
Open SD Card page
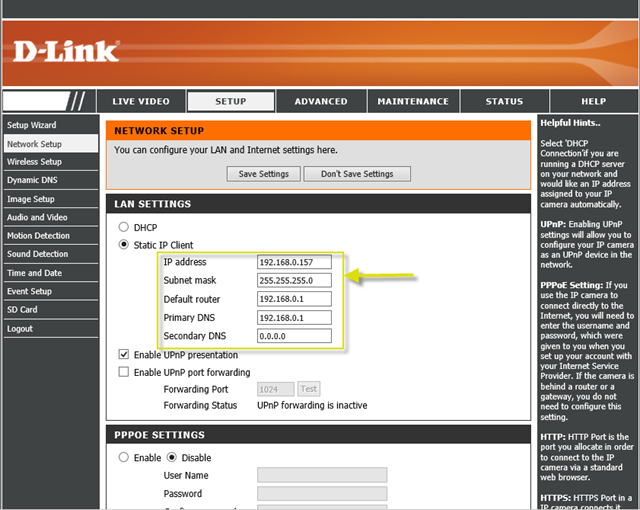[x=51, y=310]
